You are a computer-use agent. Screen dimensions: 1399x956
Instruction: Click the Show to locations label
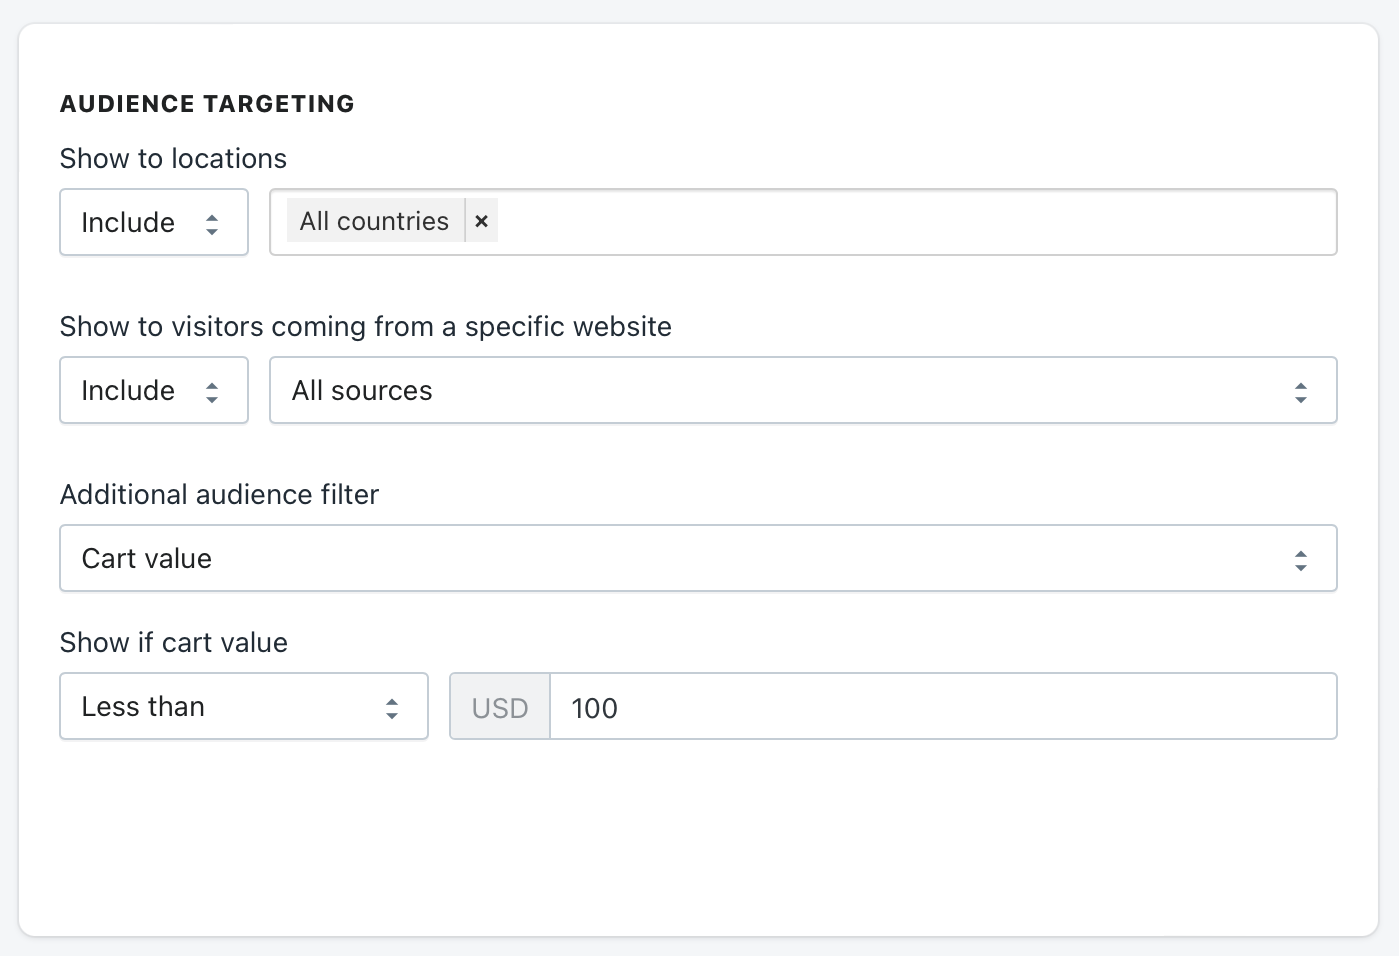click(x=173, y=158)
